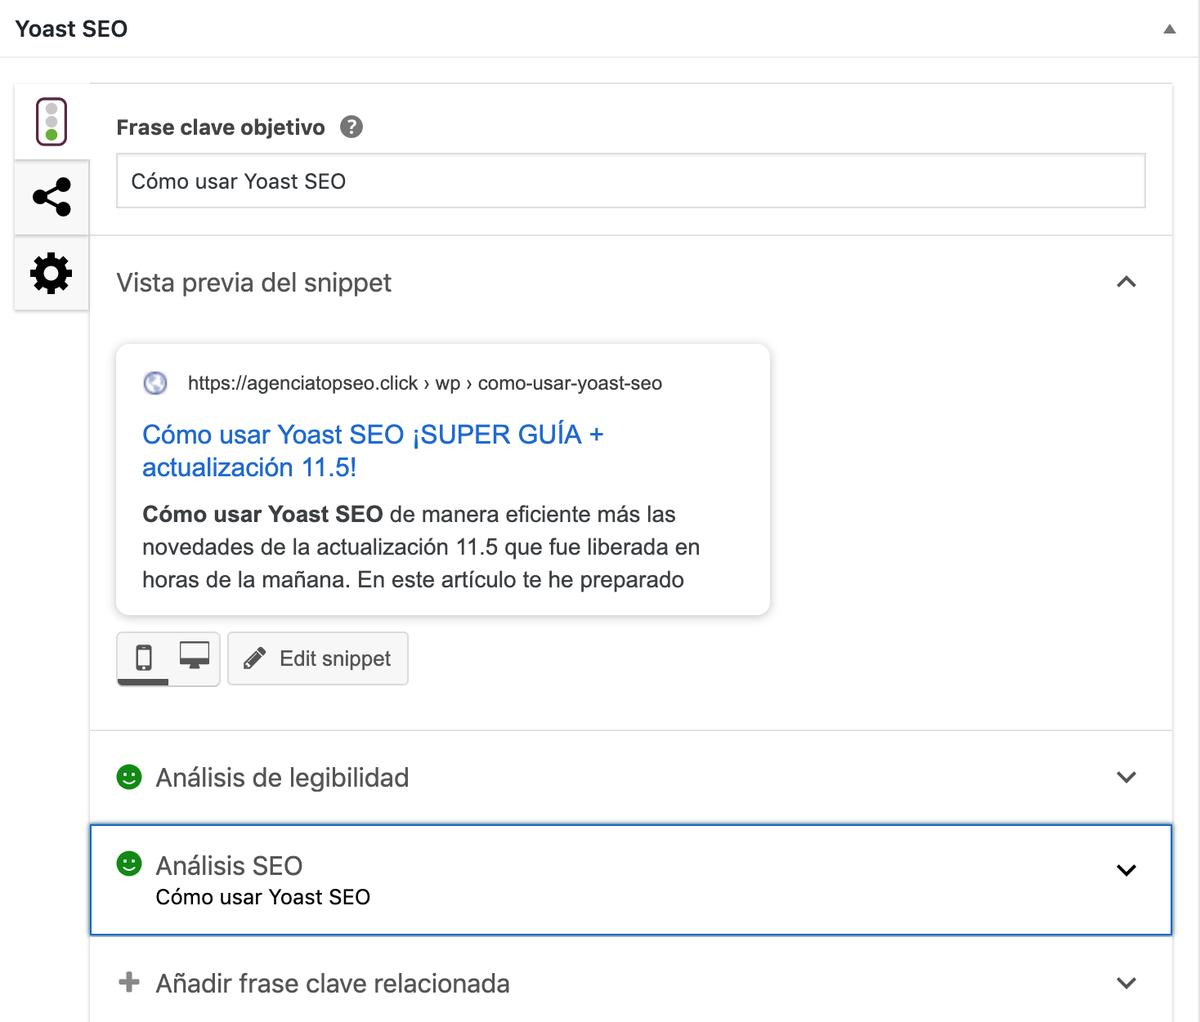Click the plus icon for related keyphrase
The height and width of the screenshot is (1022, 1200).
(x=129, y=982)
